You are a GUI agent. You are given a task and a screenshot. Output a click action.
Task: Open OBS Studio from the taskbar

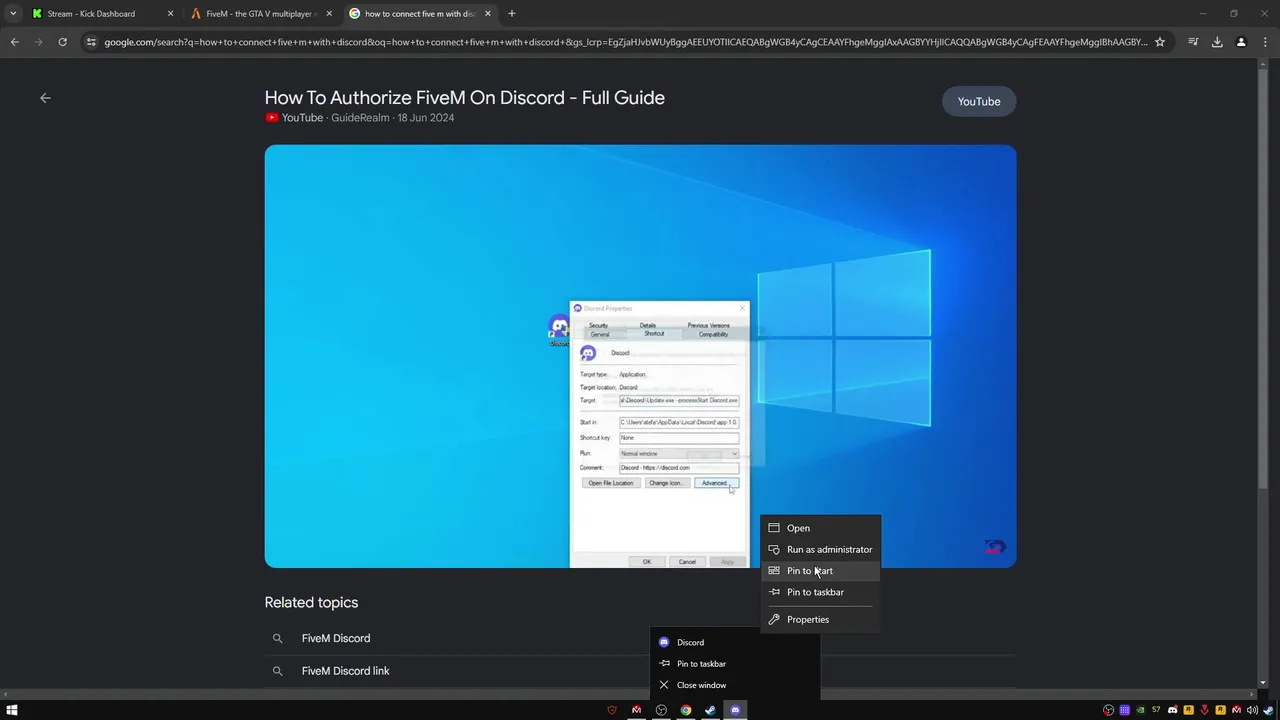(661, 710)
